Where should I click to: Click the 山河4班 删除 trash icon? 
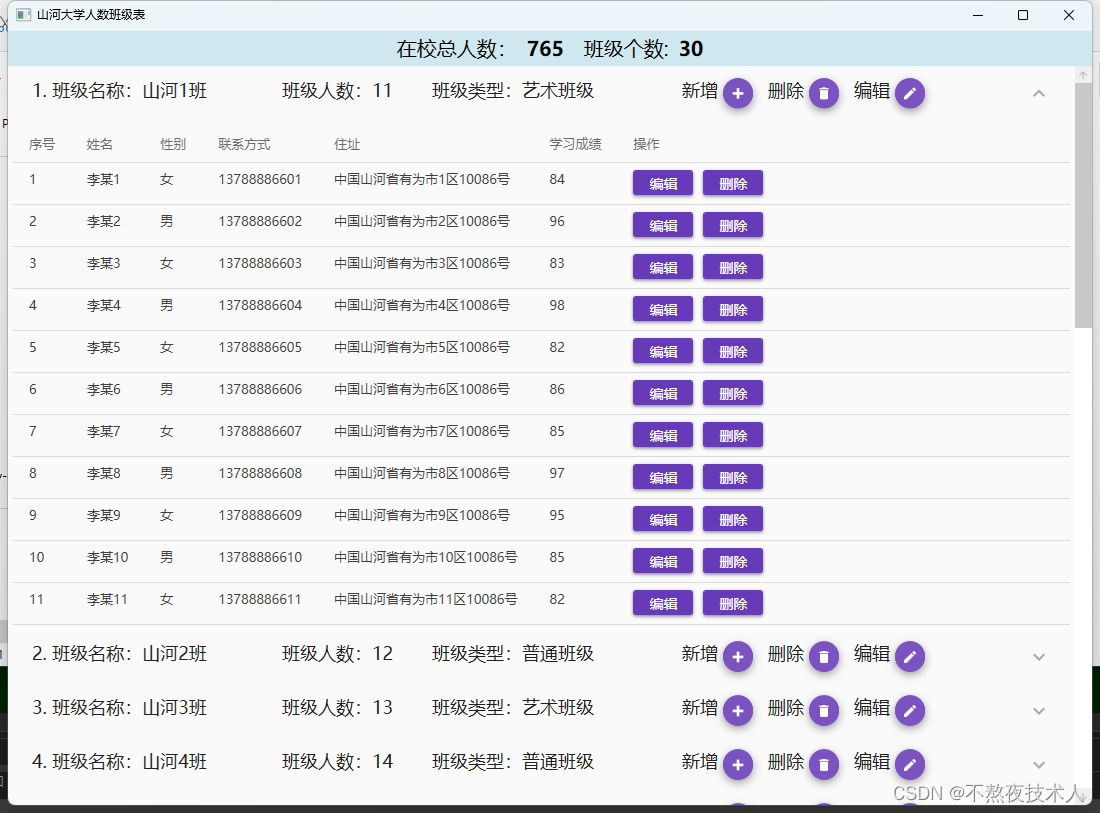pos(824,764)
